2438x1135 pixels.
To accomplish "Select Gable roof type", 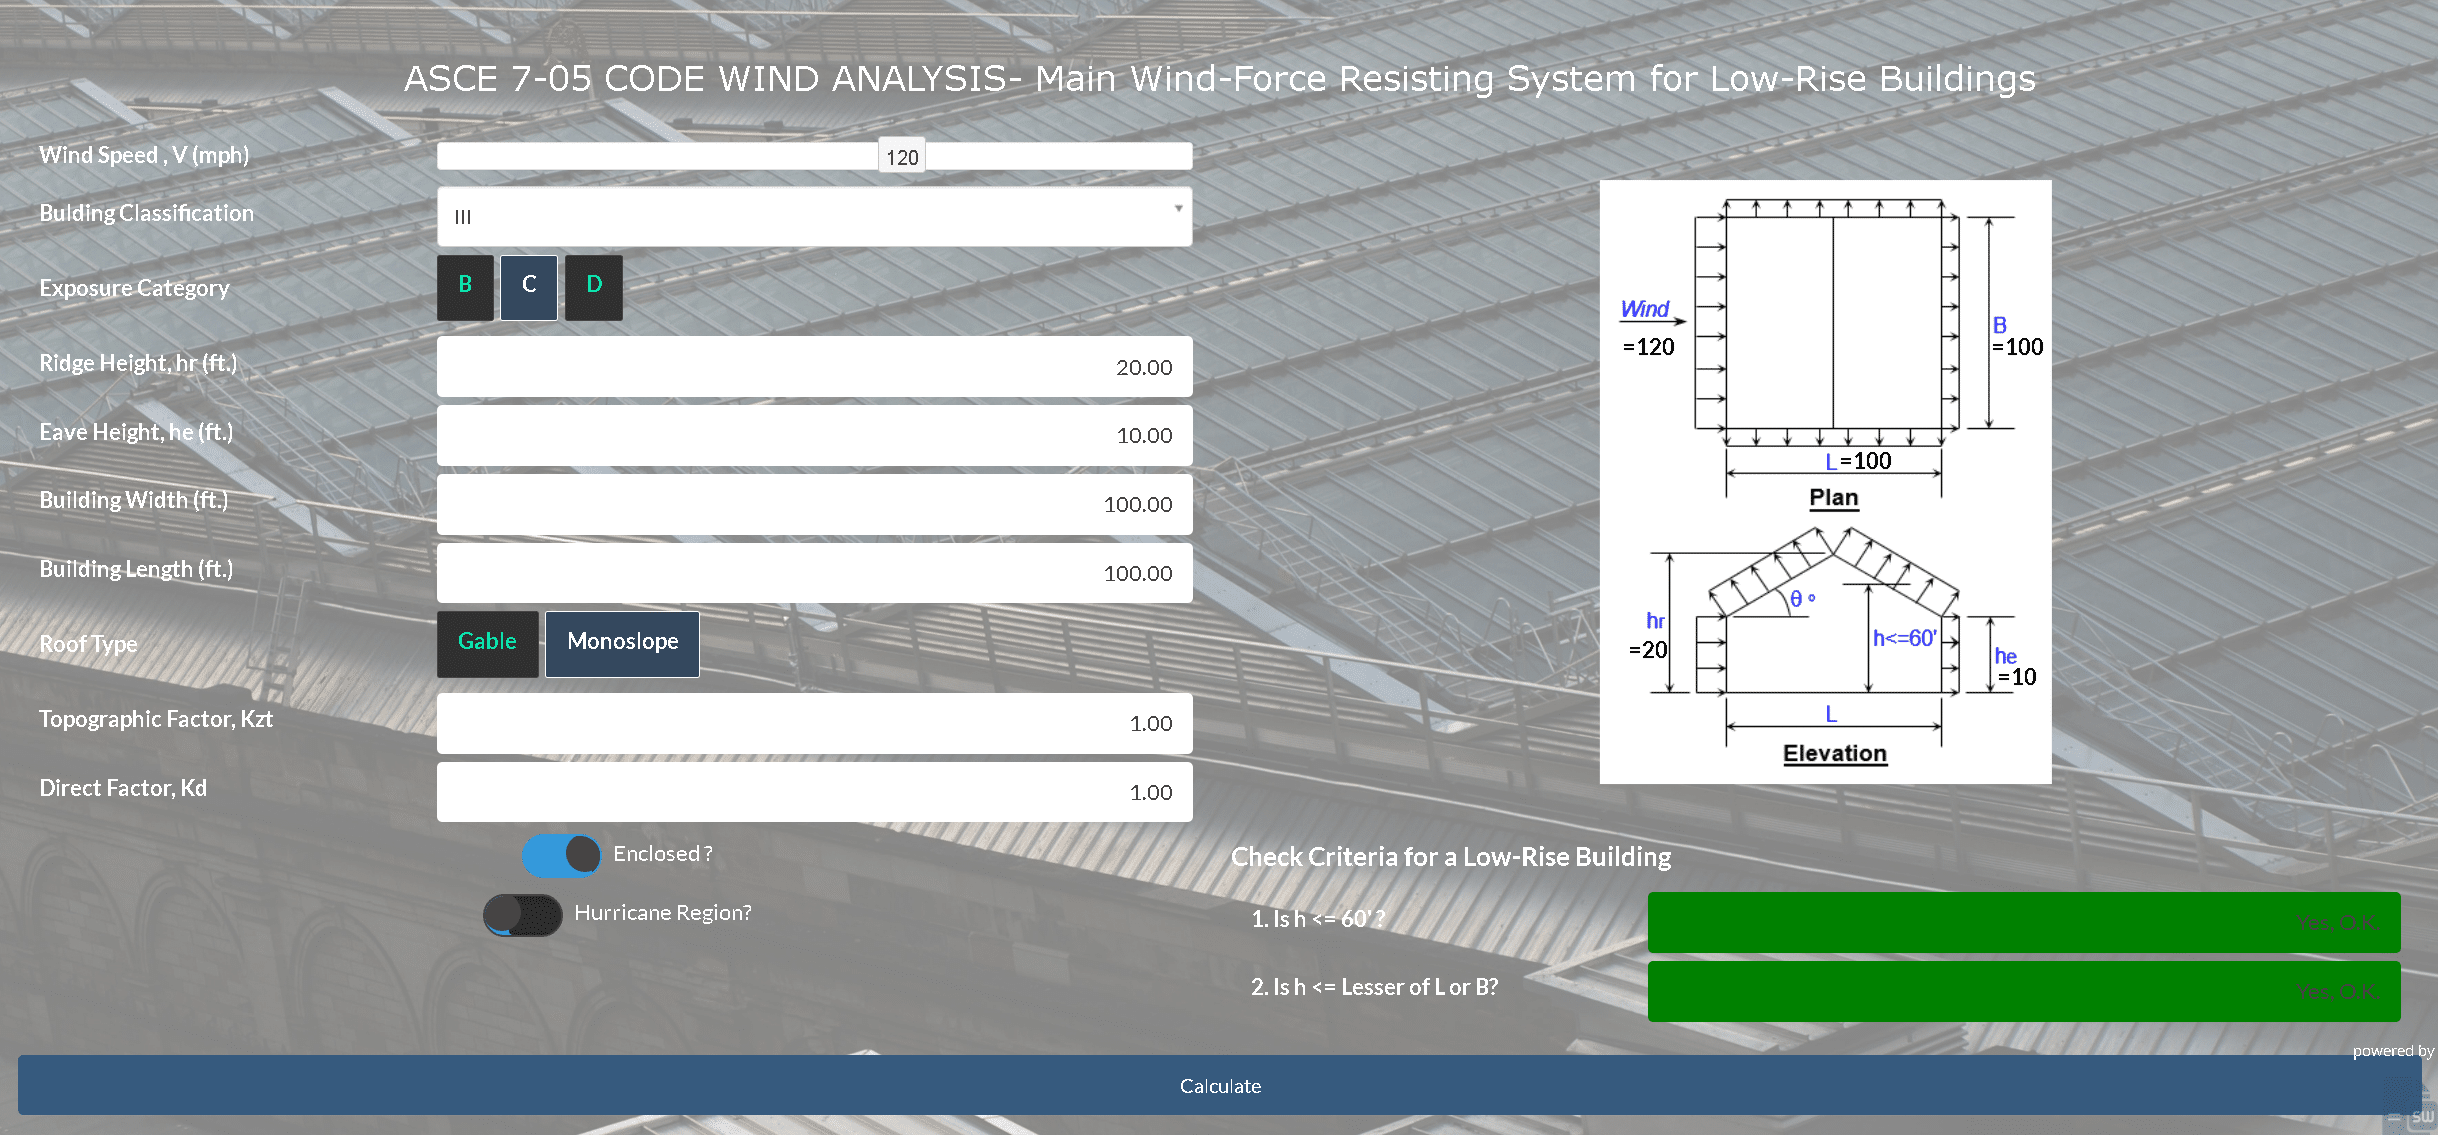I will click(x=488, y=643).
